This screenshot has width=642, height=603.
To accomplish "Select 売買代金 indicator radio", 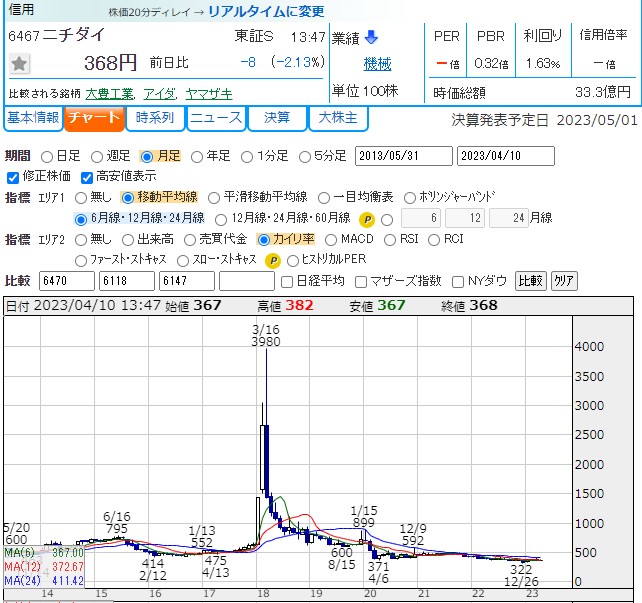I will click(x=190, y=240).
